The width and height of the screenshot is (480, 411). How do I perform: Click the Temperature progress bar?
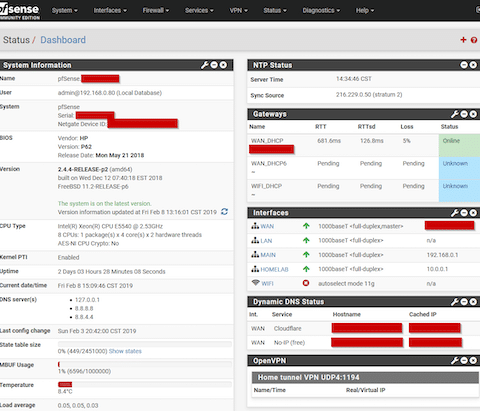click(145, 384)
